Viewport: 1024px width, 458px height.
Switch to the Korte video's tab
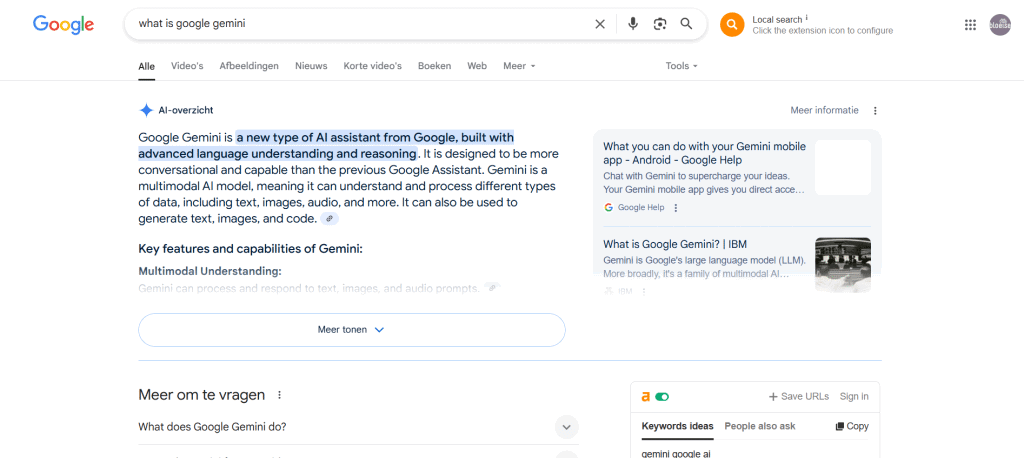pos(372,66)
